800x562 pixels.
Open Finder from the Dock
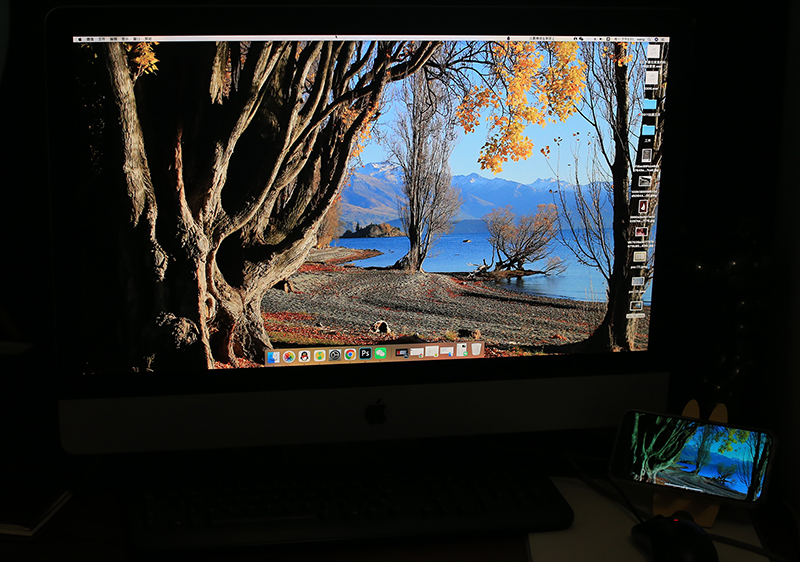(x=273, y=357)
